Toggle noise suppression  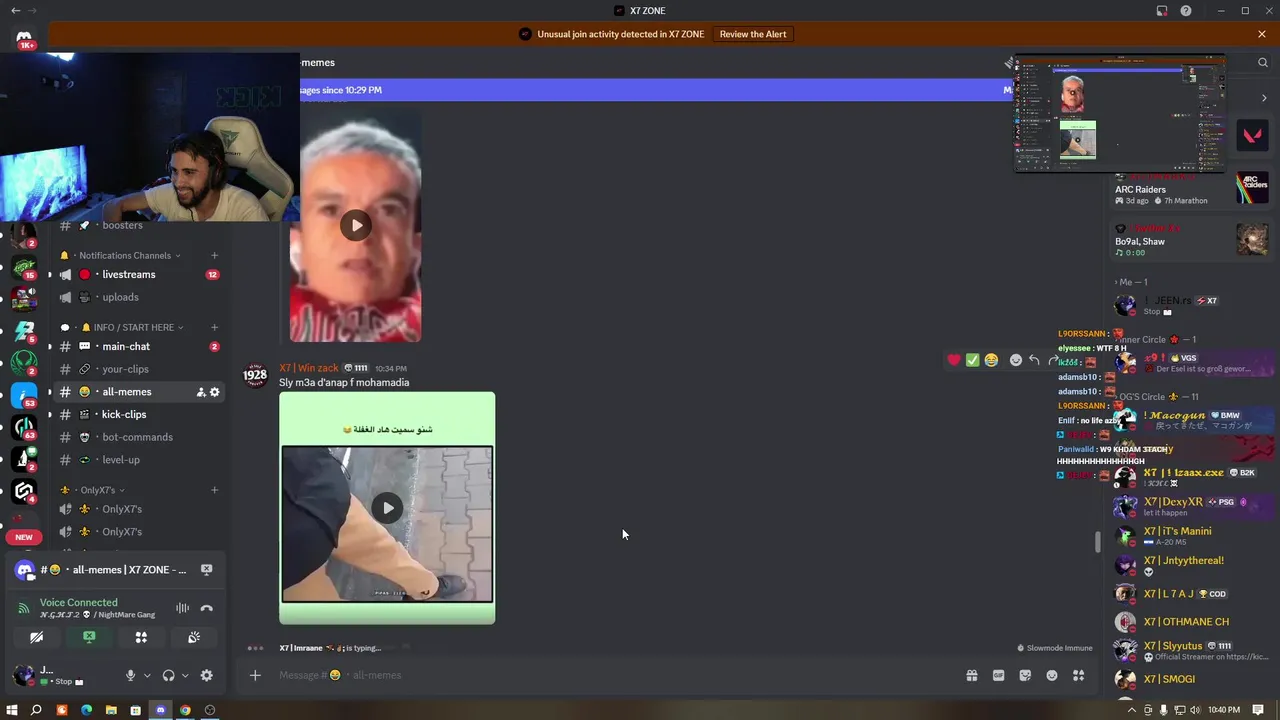tap(182, 608)
